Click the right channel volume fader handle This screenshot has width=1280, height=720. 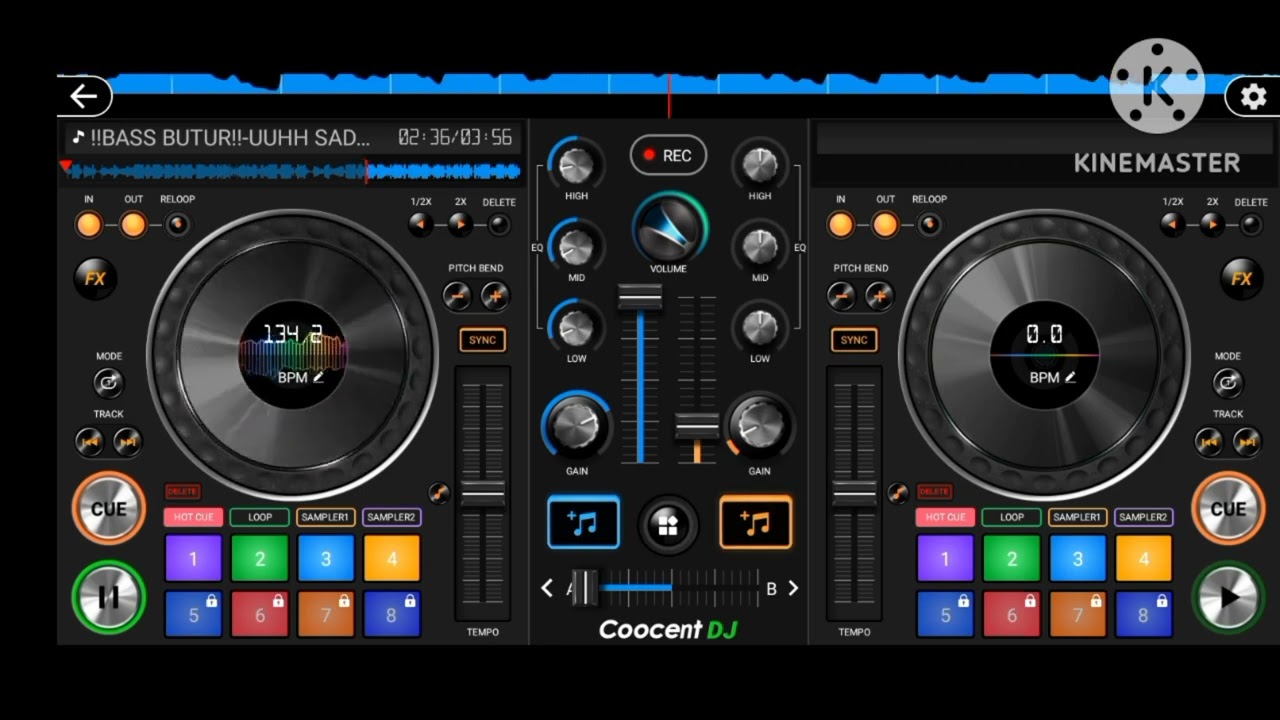[x=697, y=427]
